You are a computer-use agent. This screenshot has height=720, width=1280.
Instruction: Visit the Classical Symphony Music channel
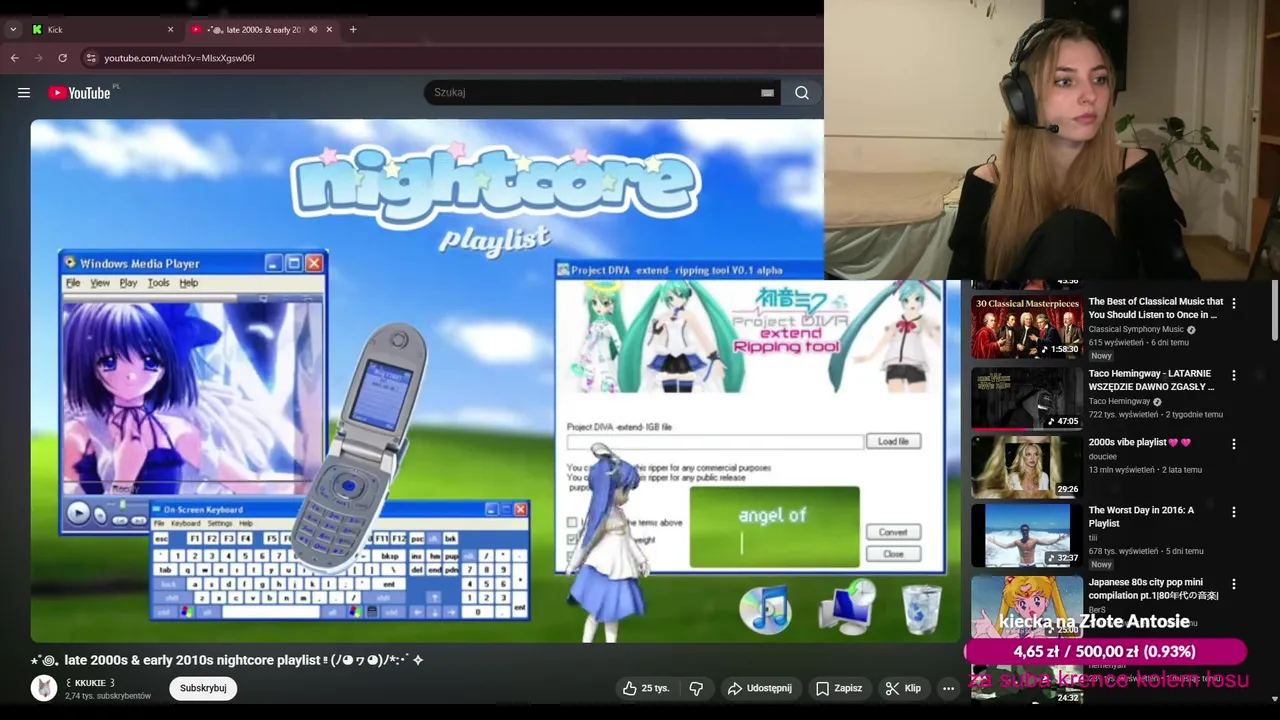tap(1136, 329)
